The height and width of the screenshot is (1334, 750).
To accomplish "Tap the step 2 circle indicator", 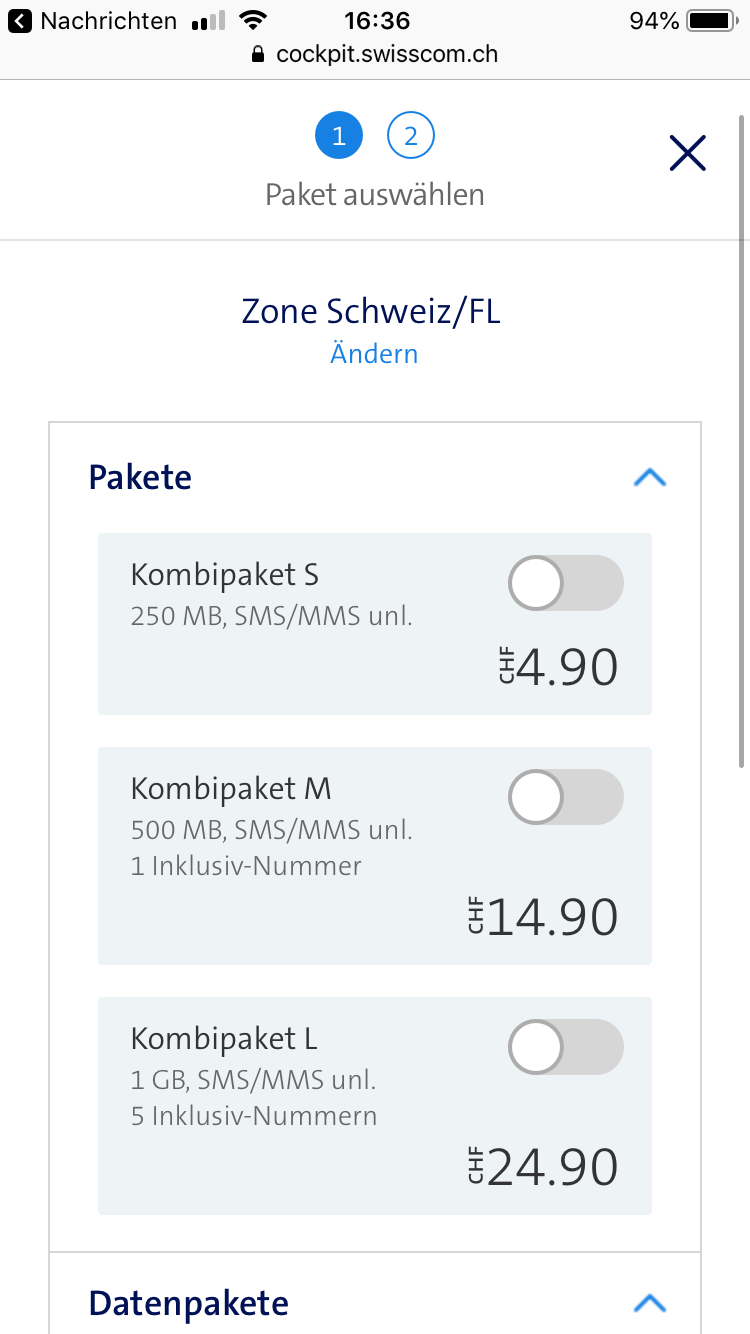I will click(410, 136).
